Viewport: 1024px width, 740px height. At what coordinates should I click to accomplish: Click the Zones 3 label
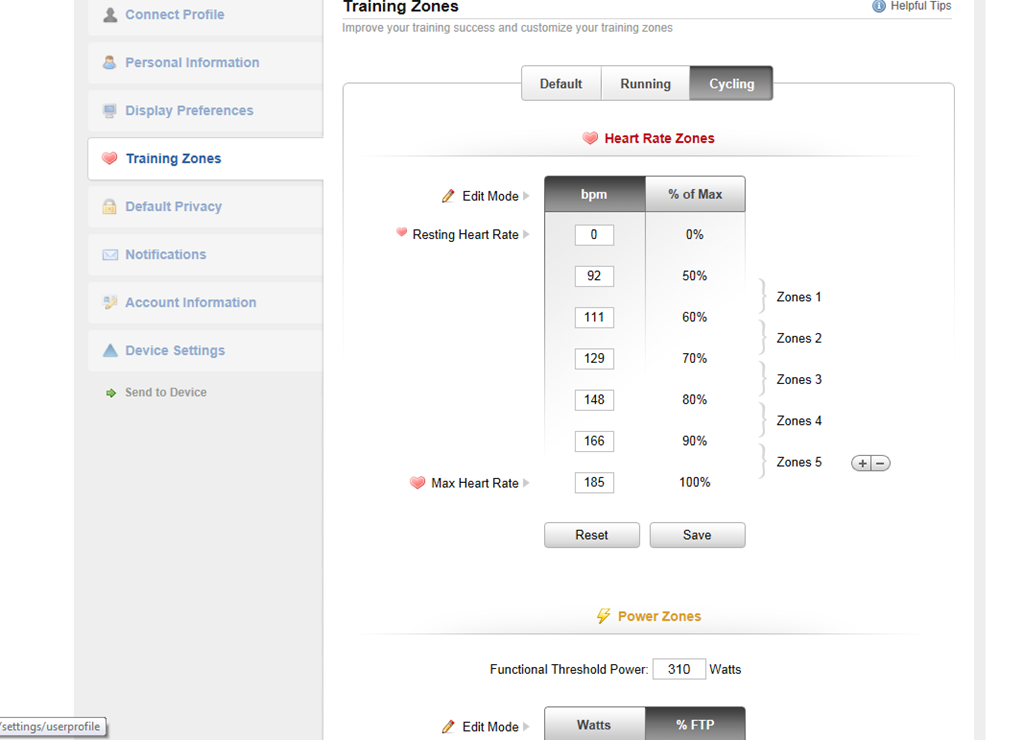point(799,379)
